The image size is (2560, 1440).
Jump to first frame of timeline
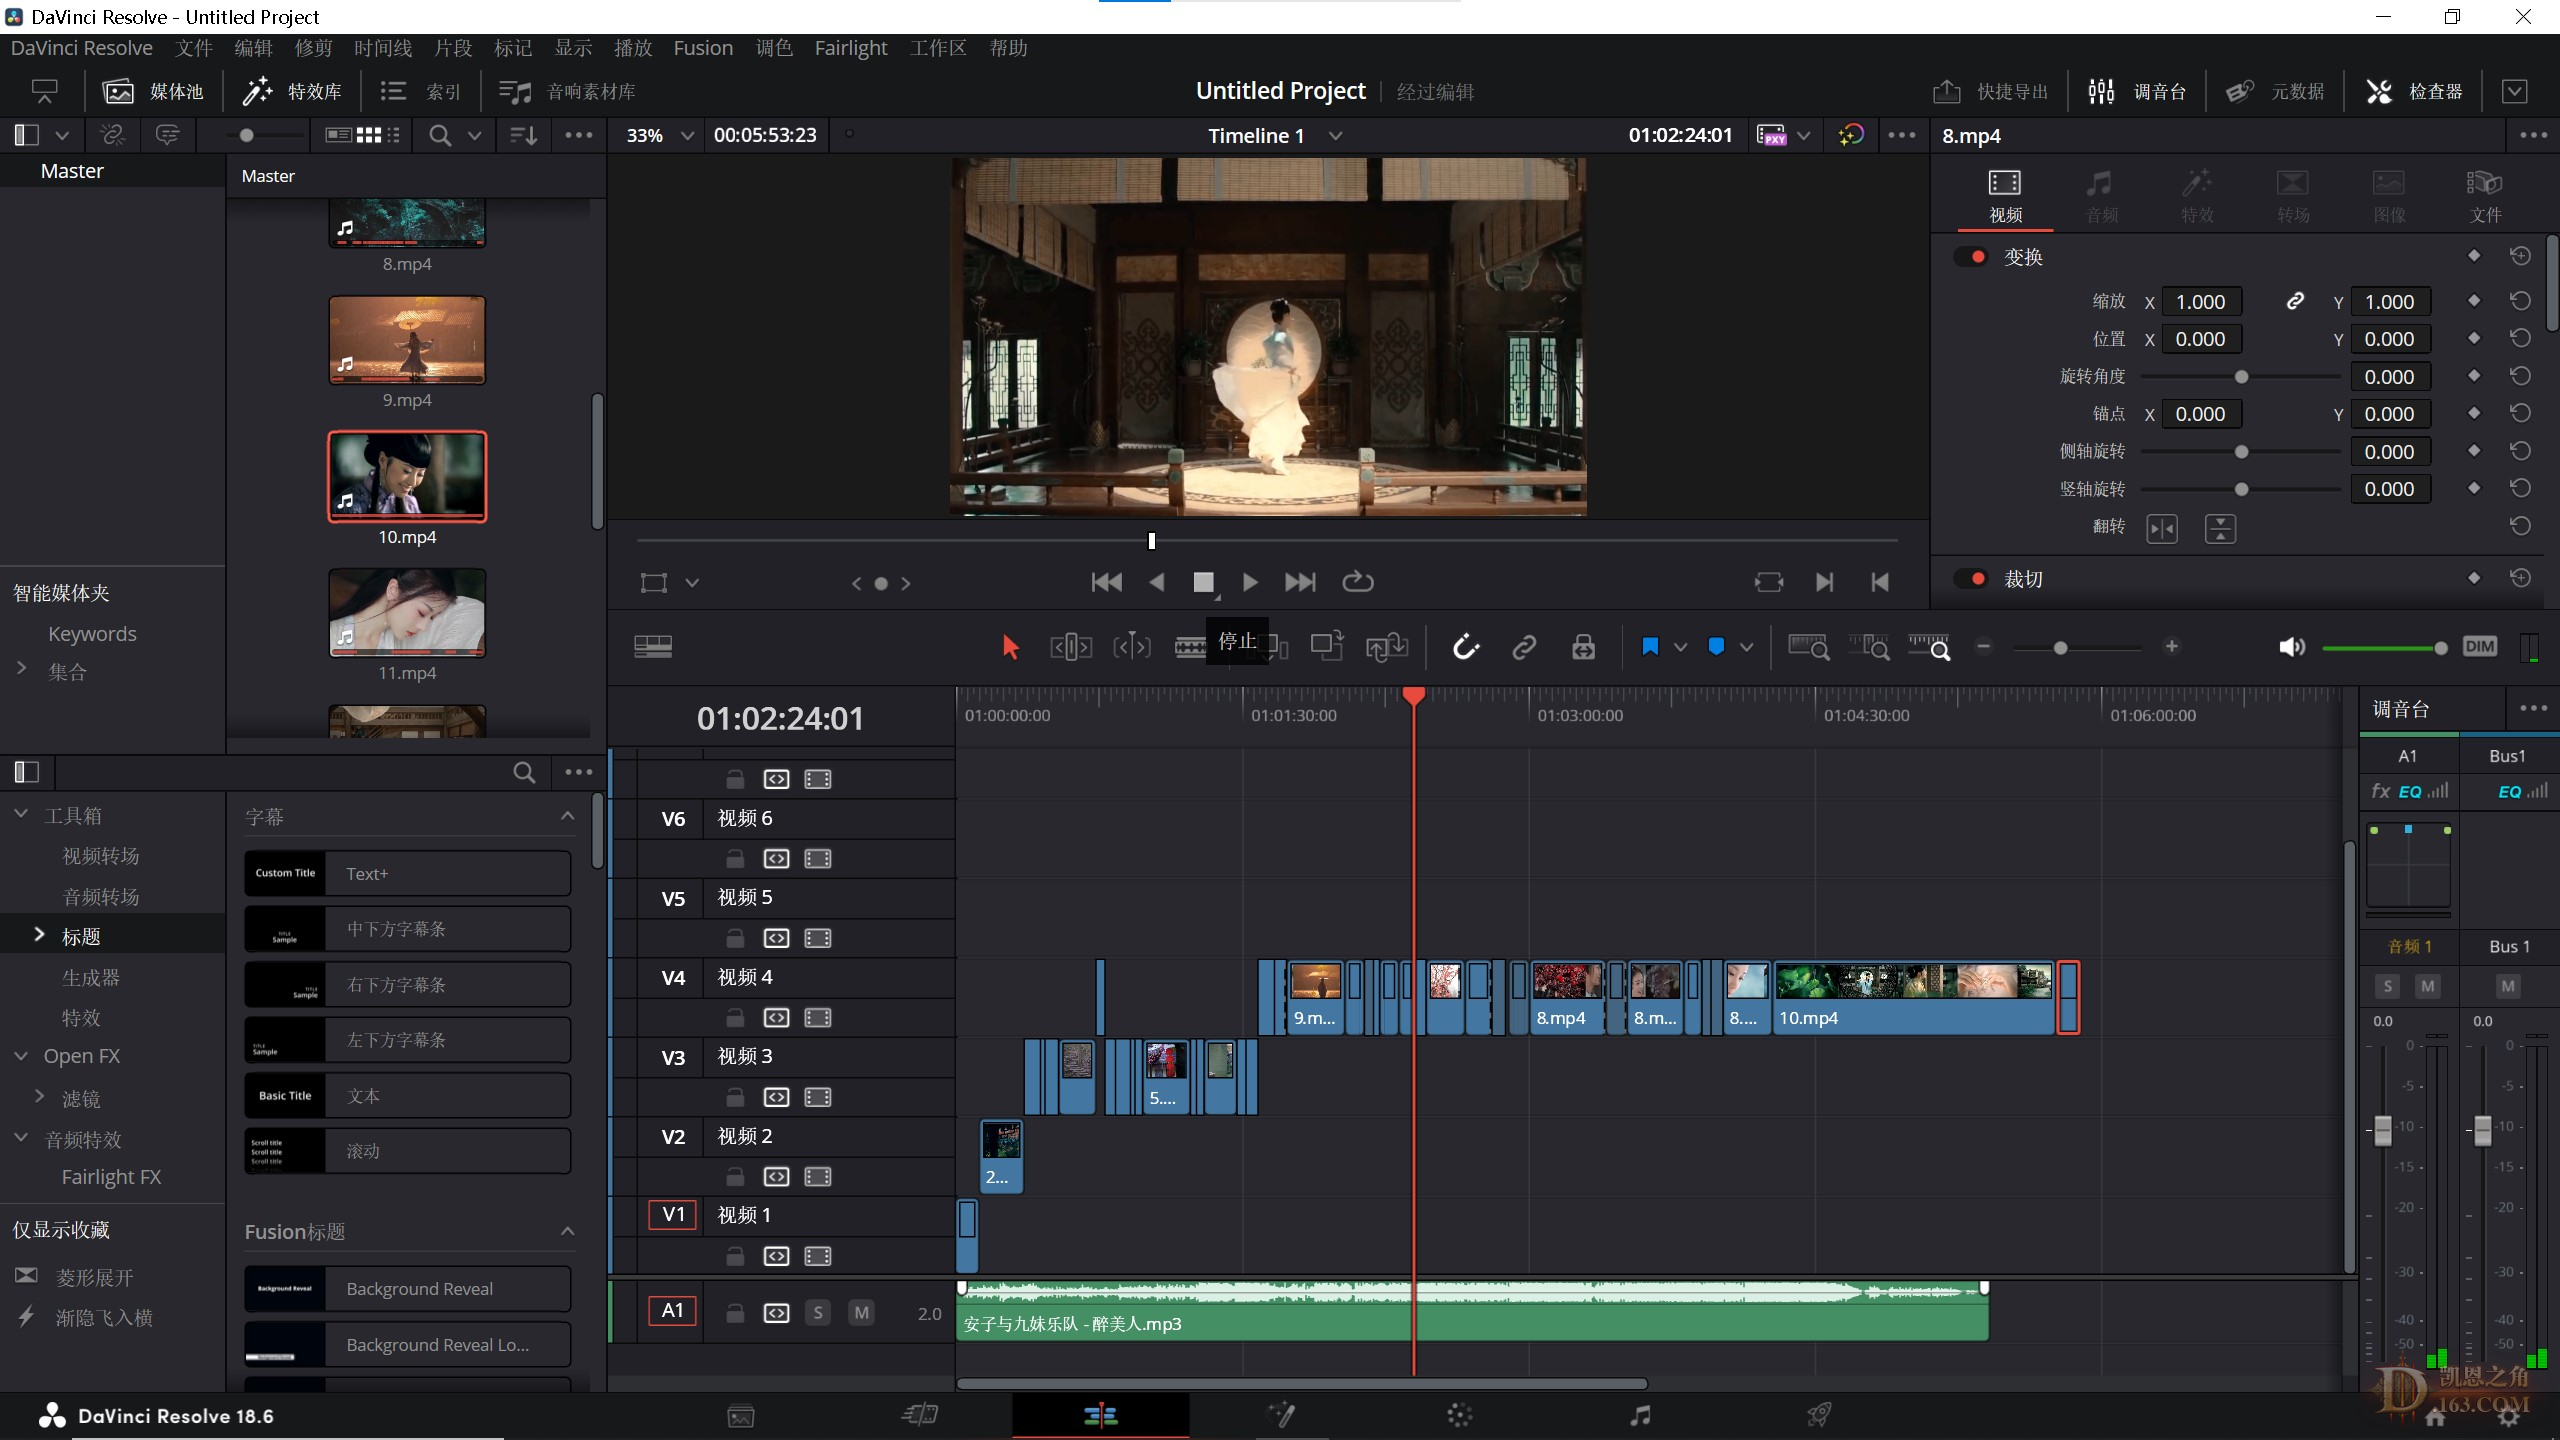[x=1106, y=582]
